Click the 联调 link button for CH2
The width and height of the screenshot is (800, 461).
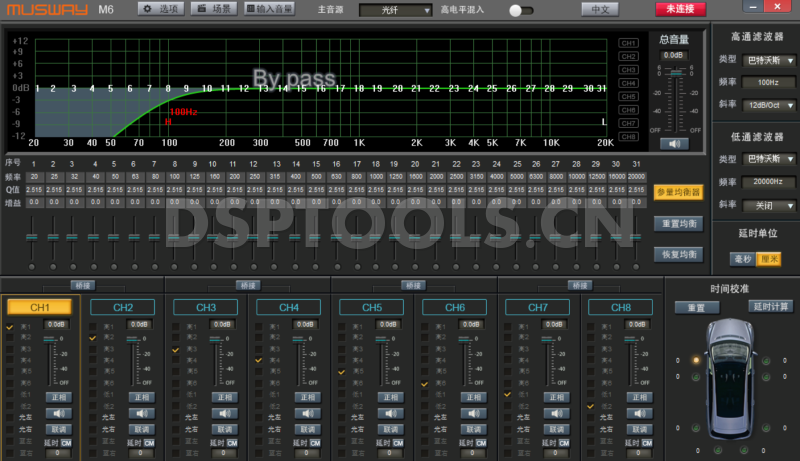pos(142,429)
